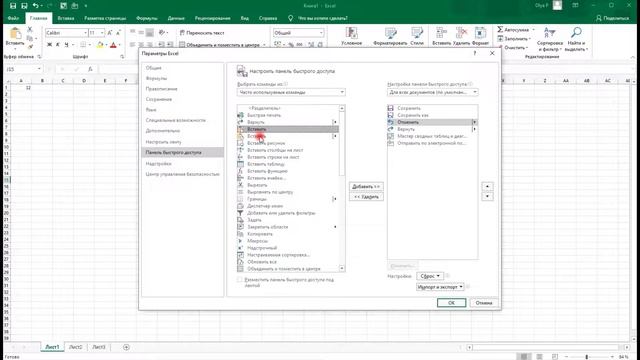Expand the Объединить и поместить в центре arrow
This screenshot has height=360, width=640.
[x=264, y=44]
